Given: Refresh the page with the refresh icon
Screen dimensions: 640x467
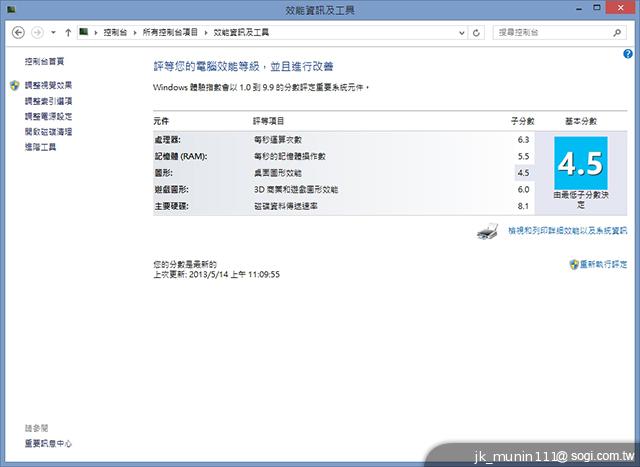Looking at the screenshot, I should click(x=476, y=33).
